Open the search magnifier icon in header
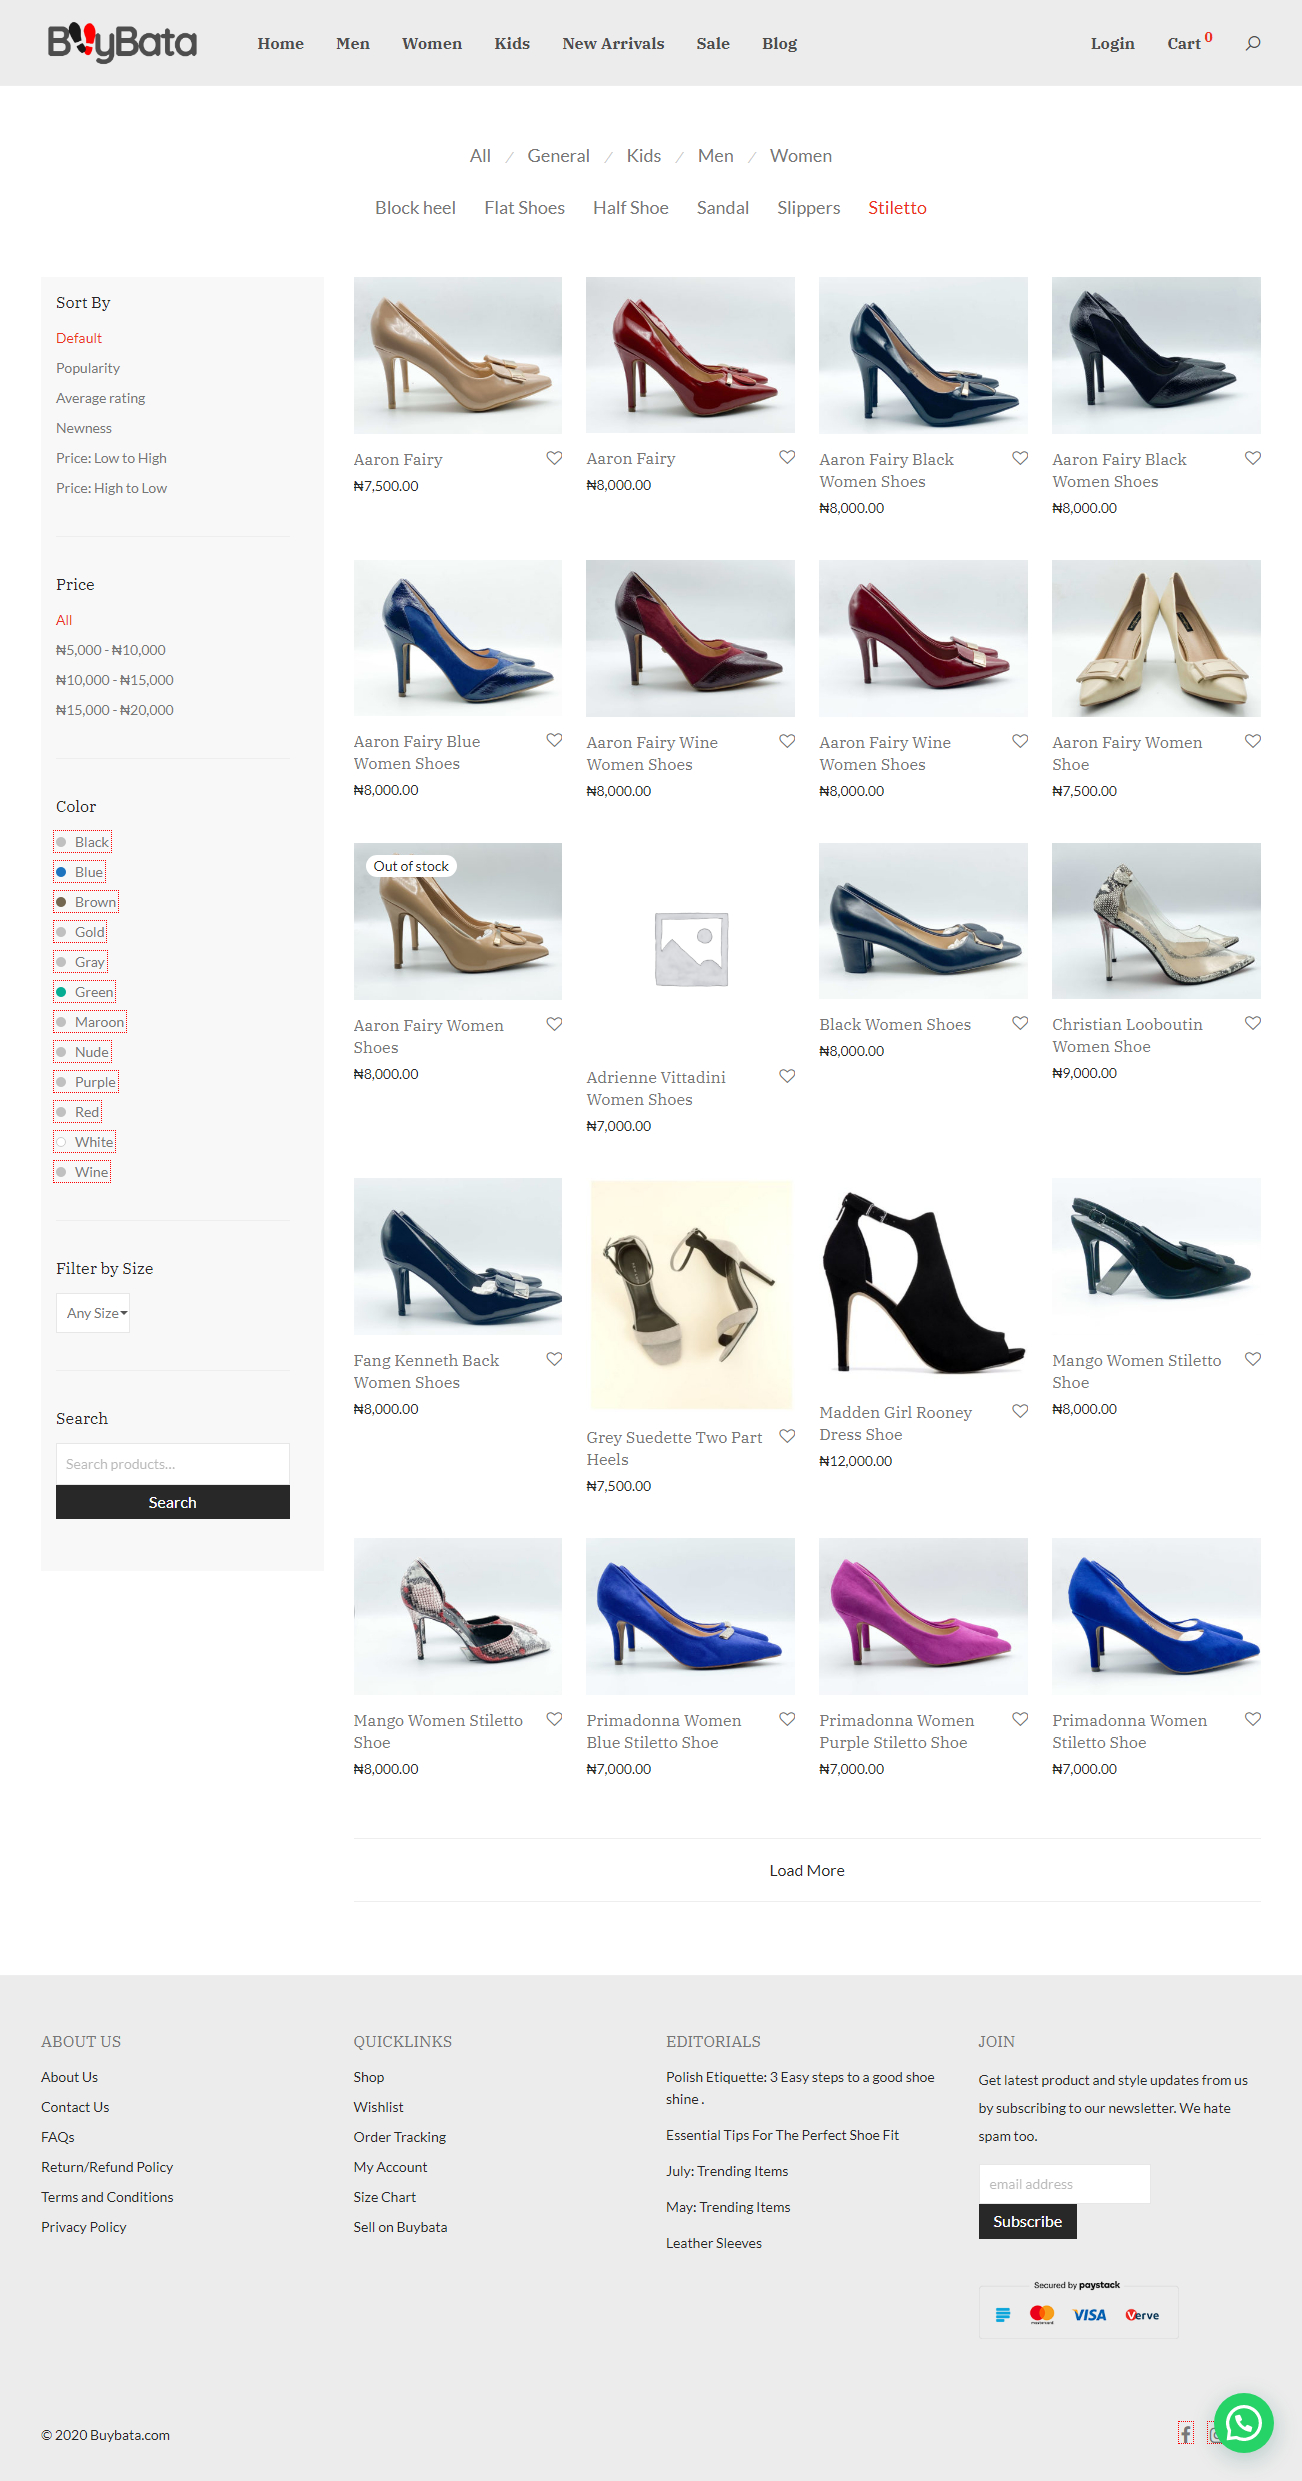This screenshot has height=2481, width=1302. (1252, 43)
